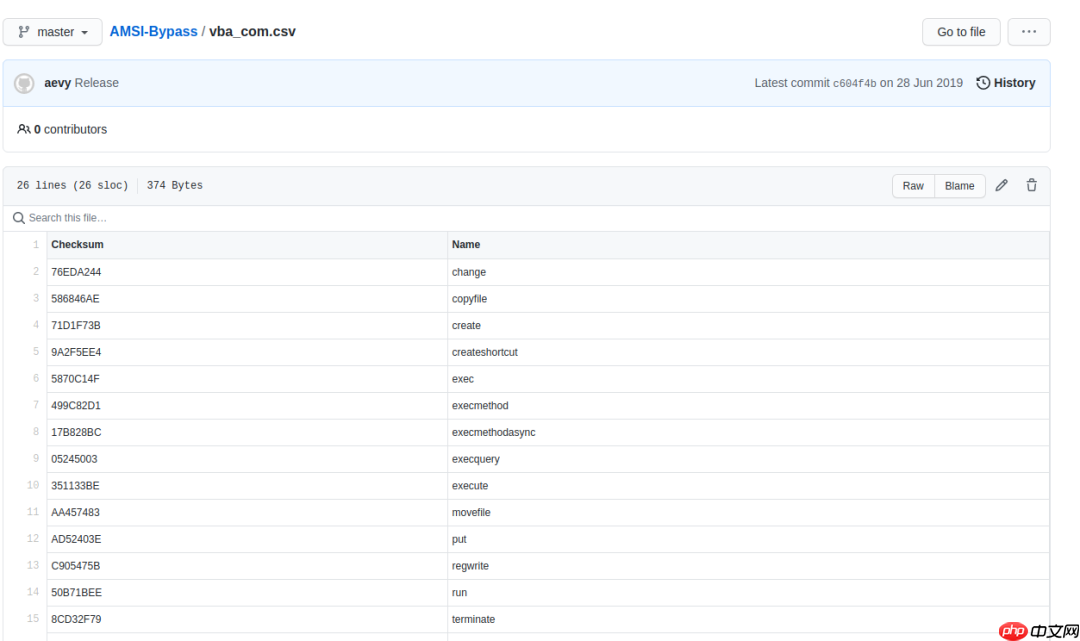The height and width of the screenshot is (641, 1080).
Task: Click the '26 lines (26 sloc)' text
Action: [x=72, y=185]
